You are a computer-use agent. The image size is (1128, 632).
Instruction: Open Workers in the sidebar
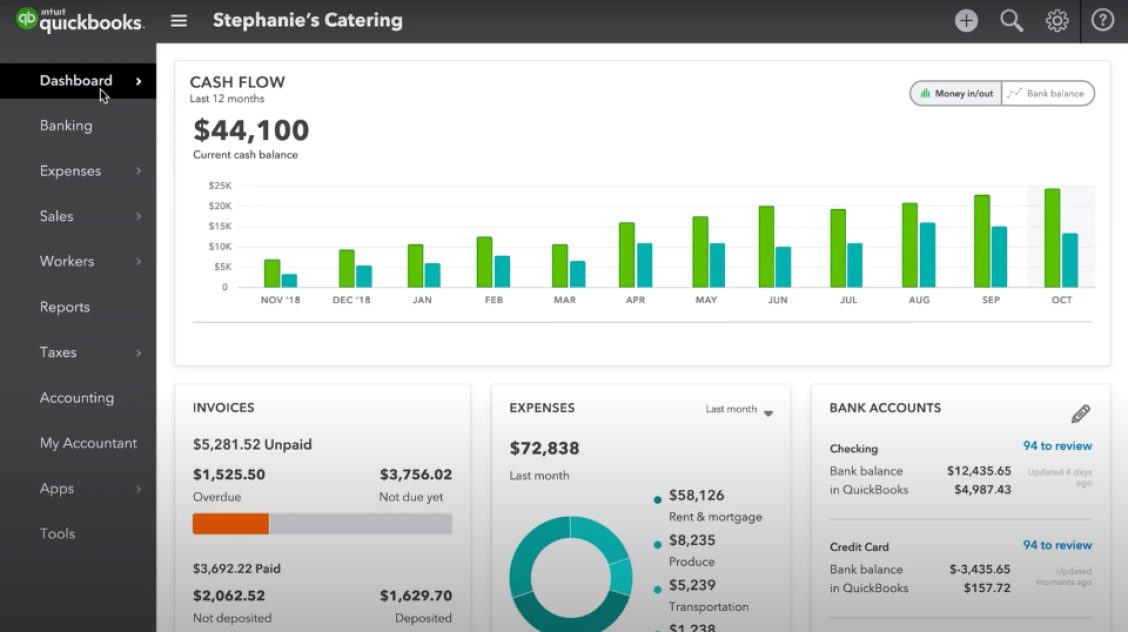tap(67, 262)
